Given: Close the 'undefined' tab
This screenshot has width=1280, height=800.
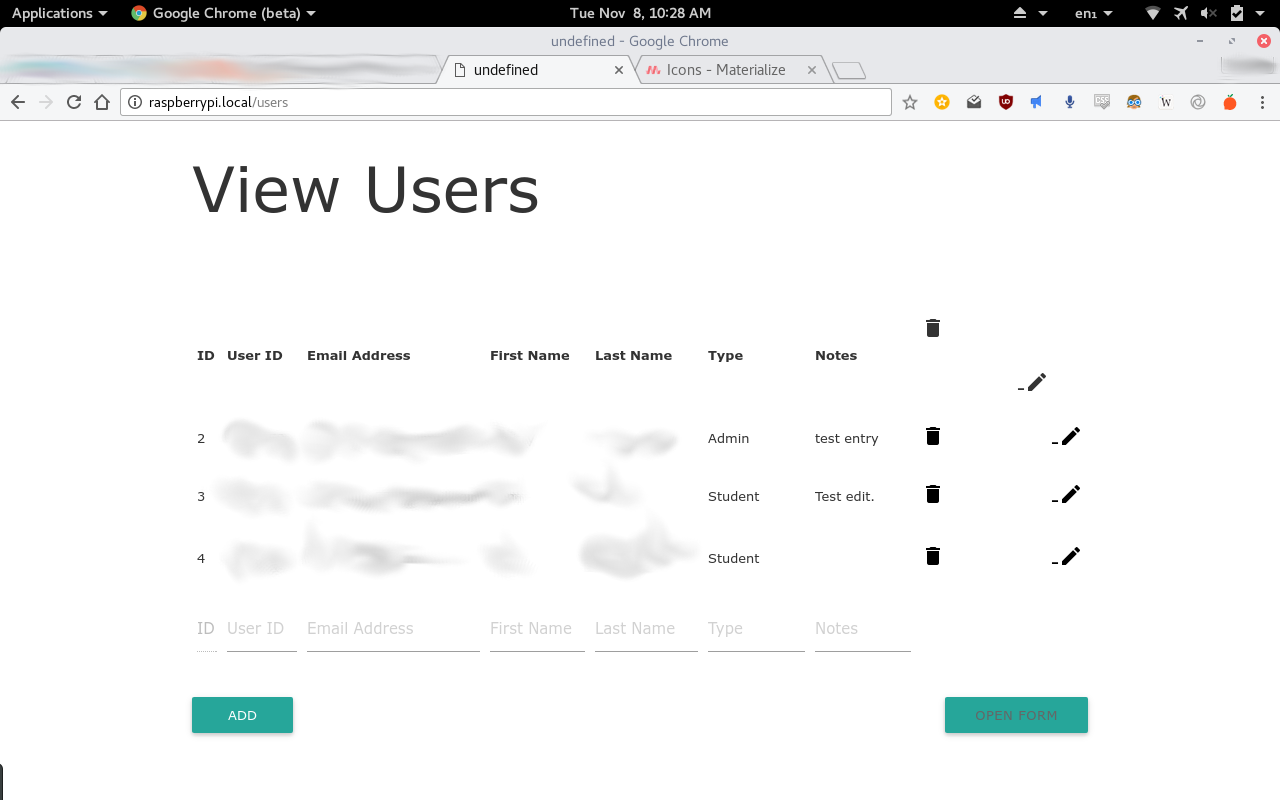Looking at the screenshot, I should pyautogui.click(x=619, y=70).
